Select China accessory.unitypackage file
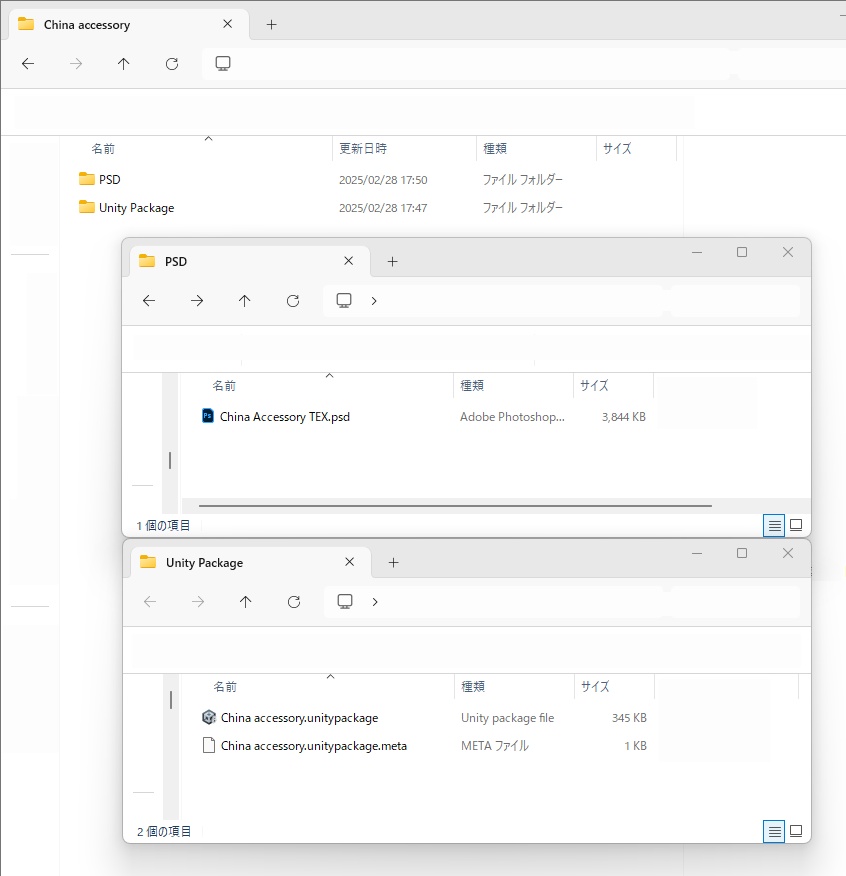This screenshot has height=876, width=846. (x=300, y=718)
